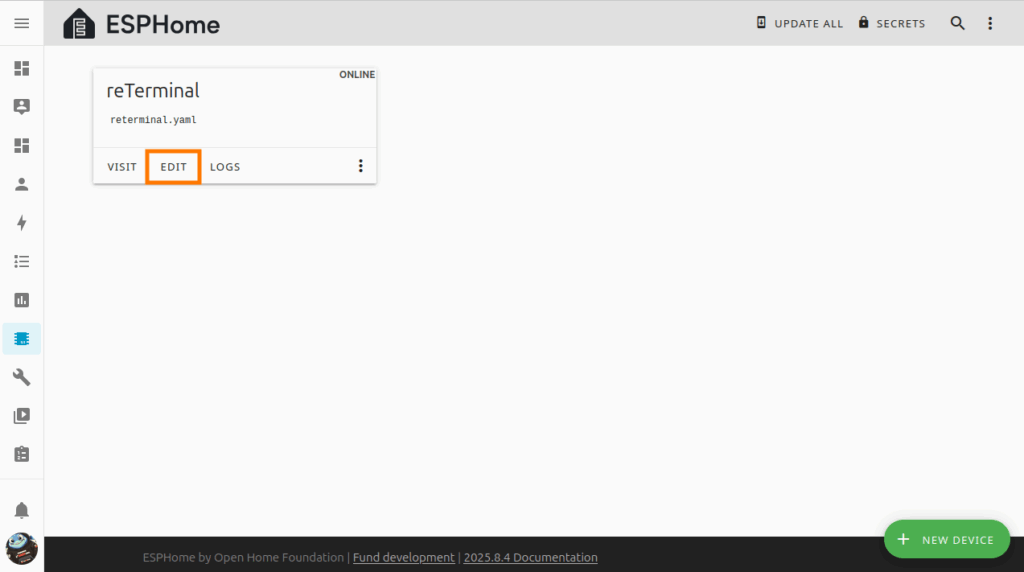The height and width of the screenshot is (572, 1024).
Task: Open the wrench tools sidebar icon
Action: (x=22, y=377)
